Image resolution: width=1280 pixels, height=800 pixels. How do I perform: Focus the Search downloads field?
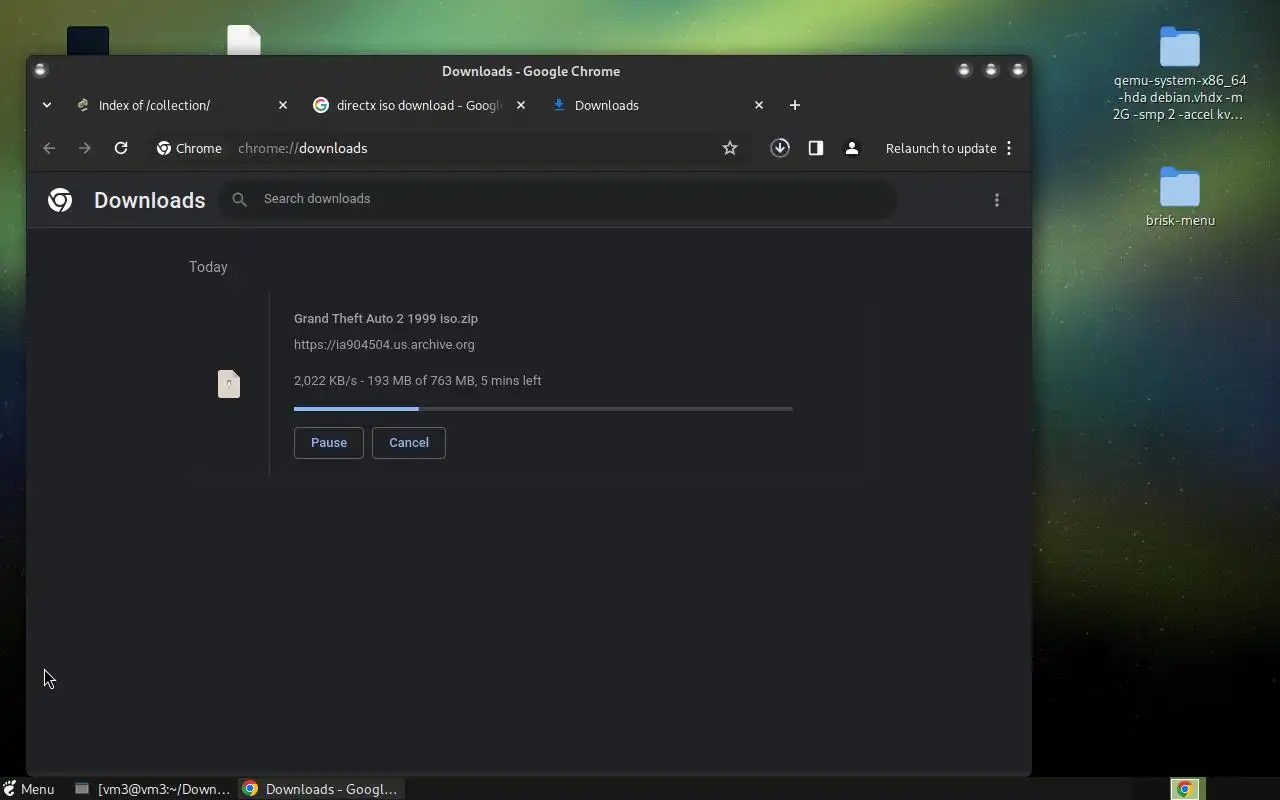tap(557, 199)
